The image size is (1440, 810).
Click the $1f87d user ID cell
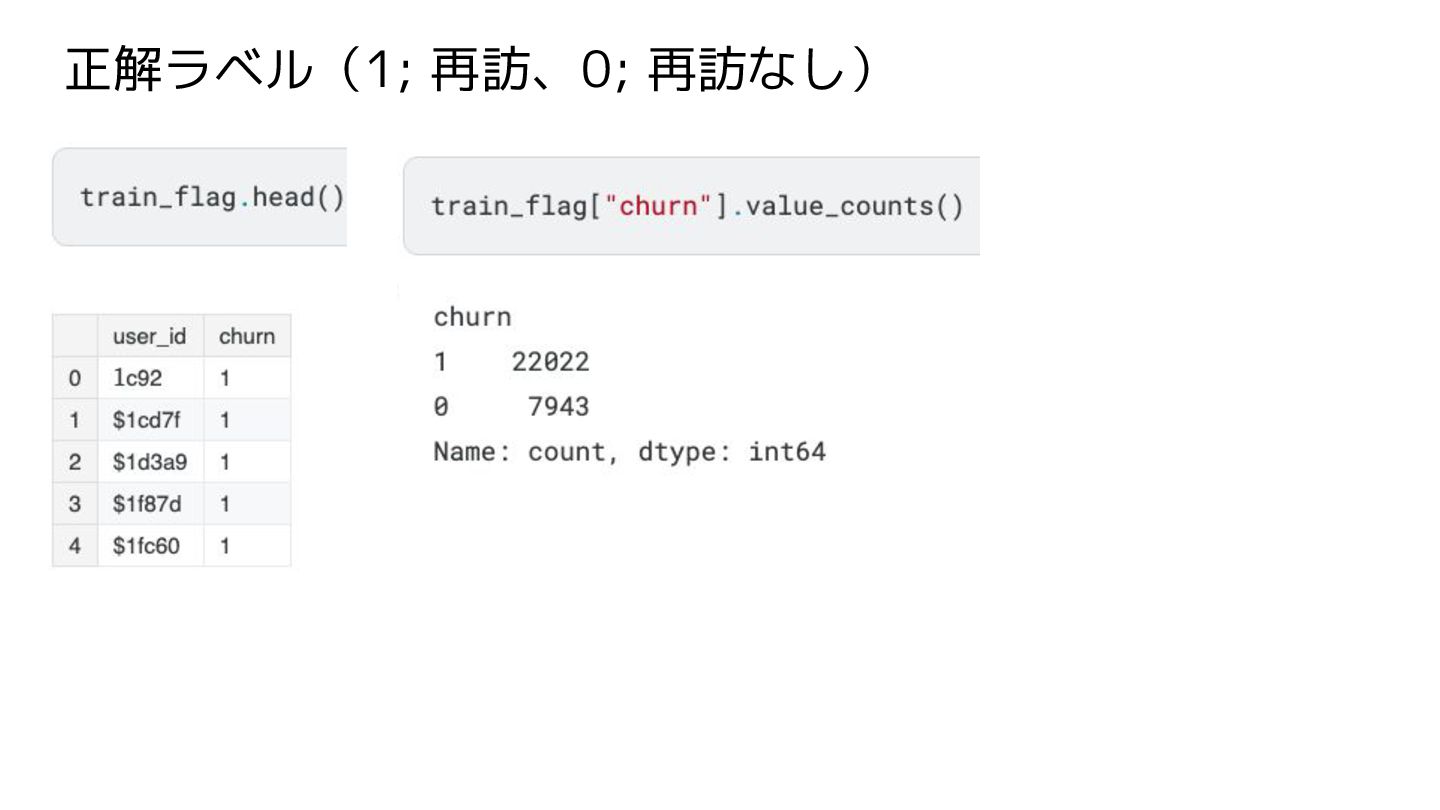[x=147, y=505]
